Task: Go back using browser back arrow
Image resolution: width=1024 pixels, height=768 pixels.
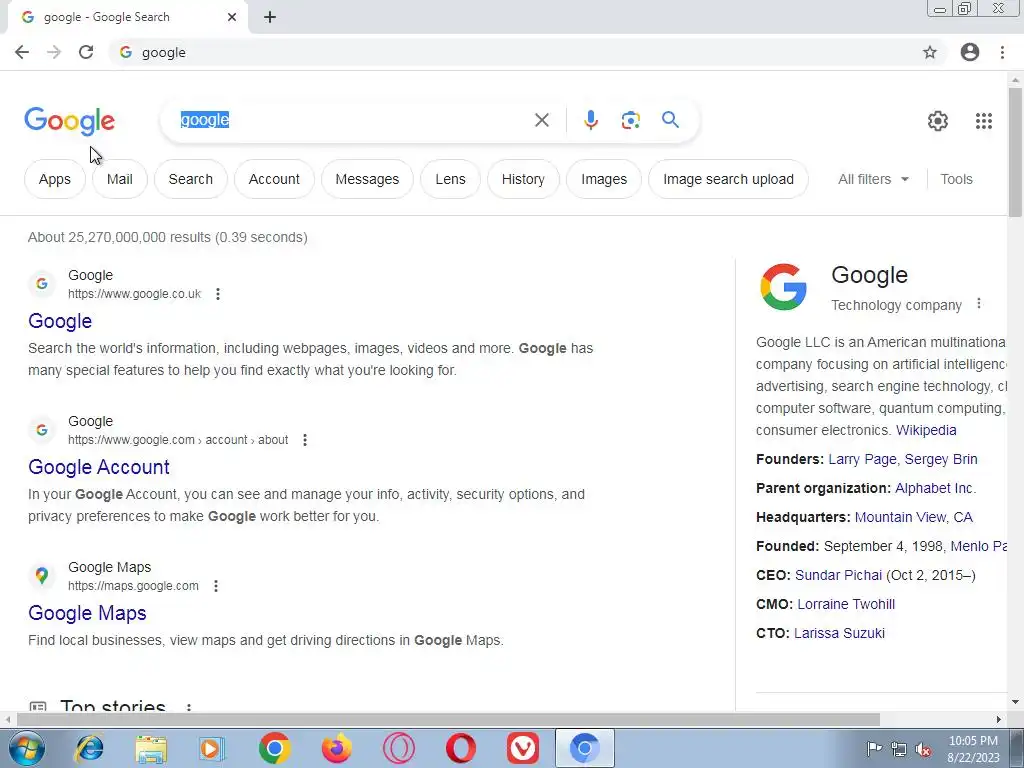Action: pos(22,52)
